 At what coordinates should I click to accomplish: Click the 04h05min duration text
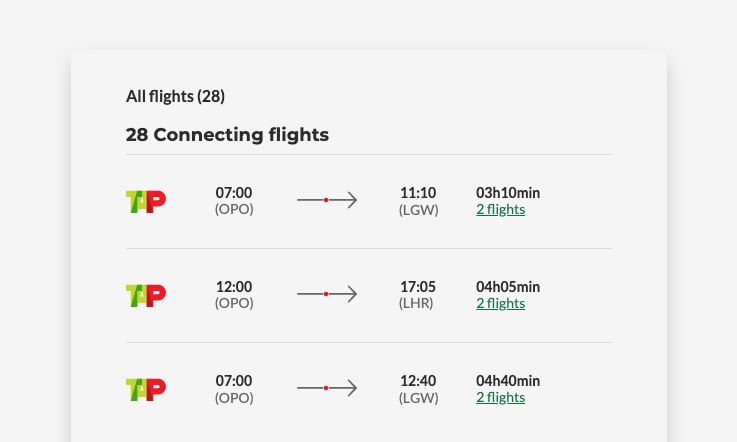pos(508,287)
